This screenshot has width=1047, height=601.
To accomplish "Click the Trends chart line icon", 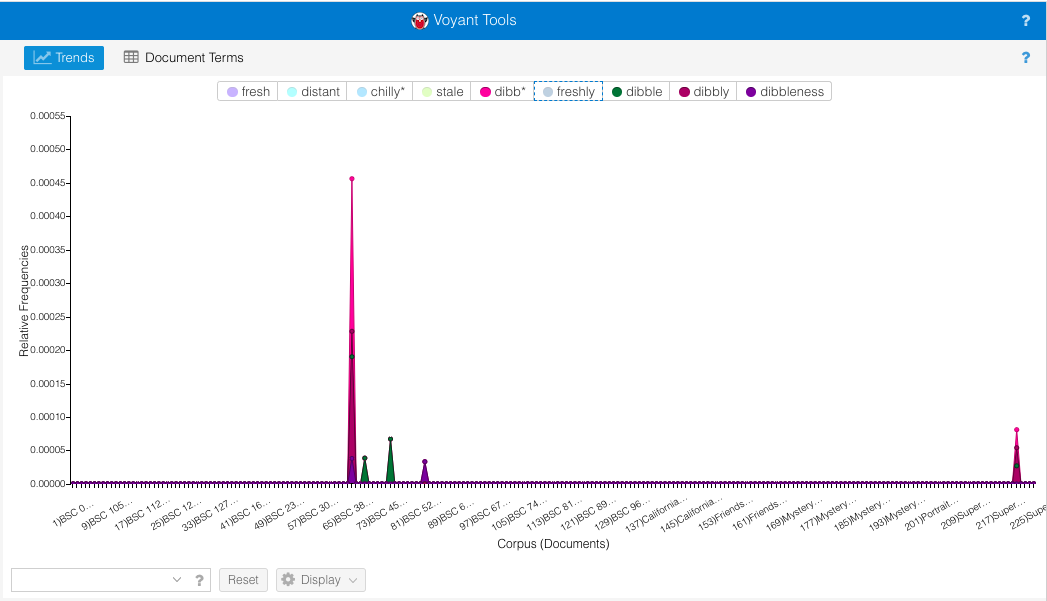I will pos(42,57).
